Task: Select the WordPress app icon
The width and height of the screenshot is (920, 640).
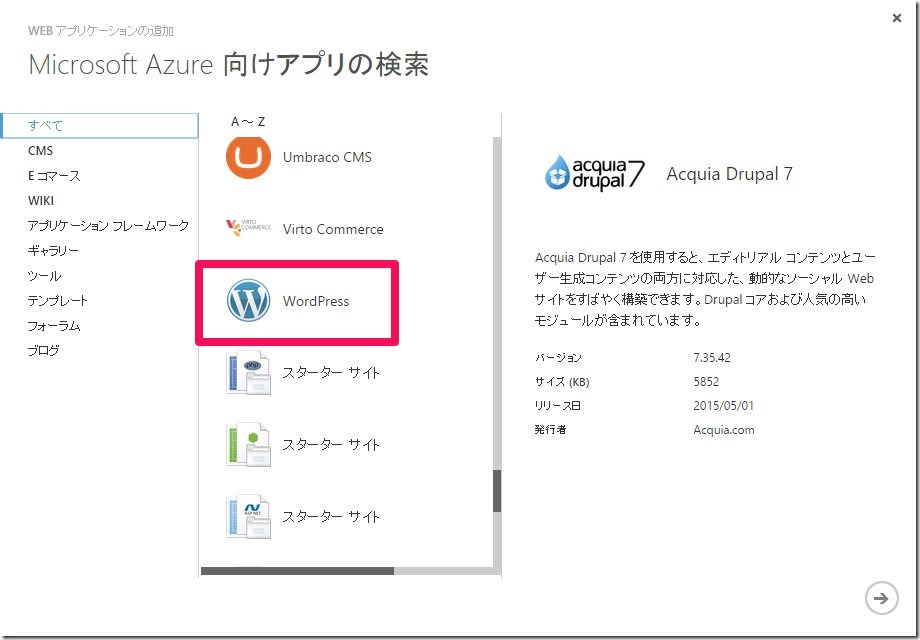Action: pyautogui.click(x=248, y=298)
